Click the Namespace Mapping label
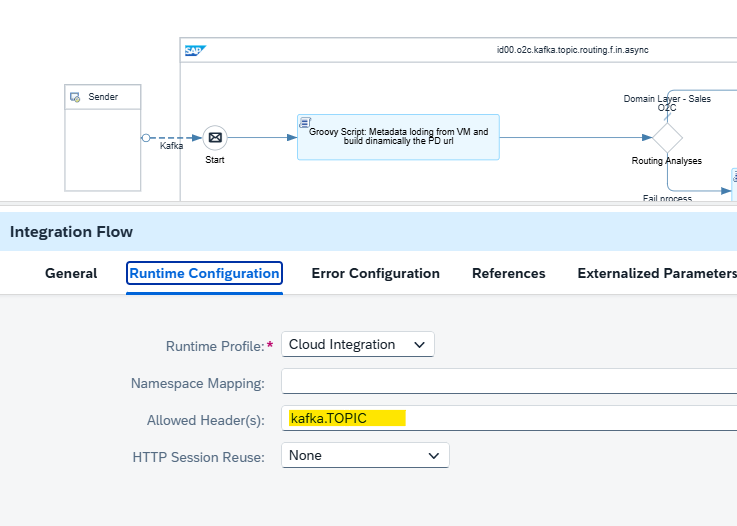 coord(198,383)
